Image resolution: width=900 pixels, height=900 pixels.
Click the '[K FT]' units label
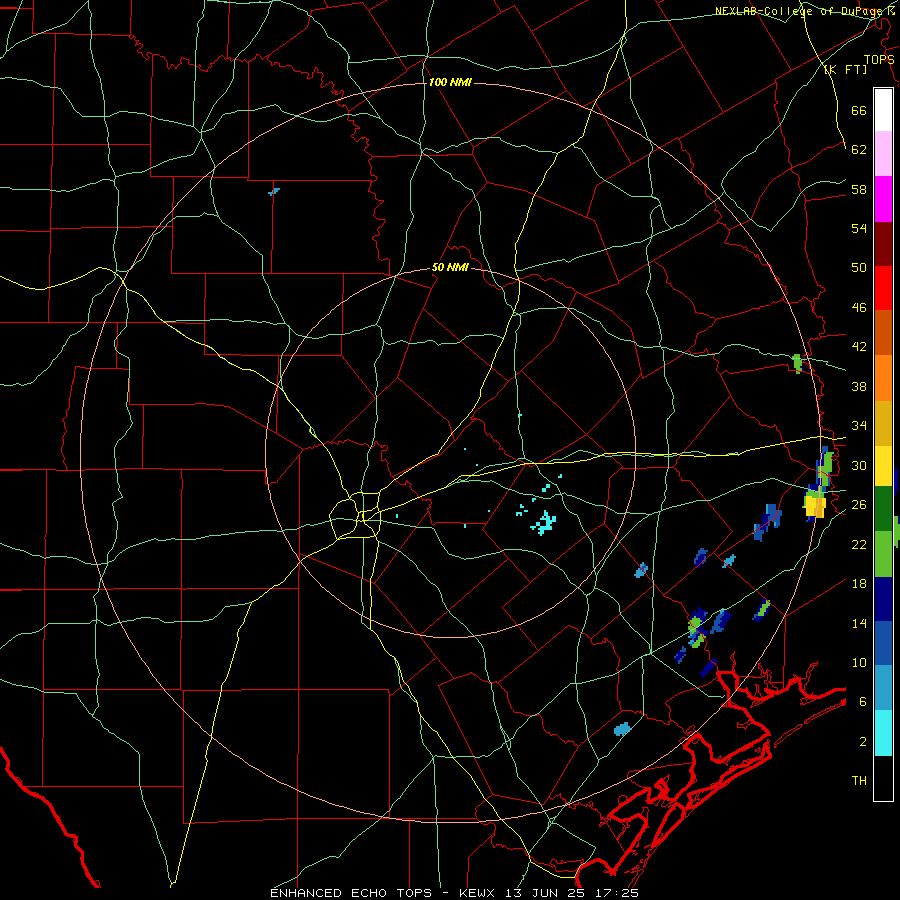(846, 69)
